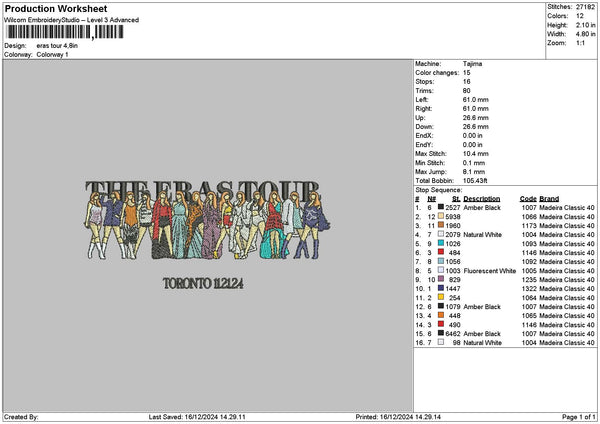
Task: Click the 'Printed: 16/12/2024 14.29.14' footer
Action: click(x=398, y=417)
